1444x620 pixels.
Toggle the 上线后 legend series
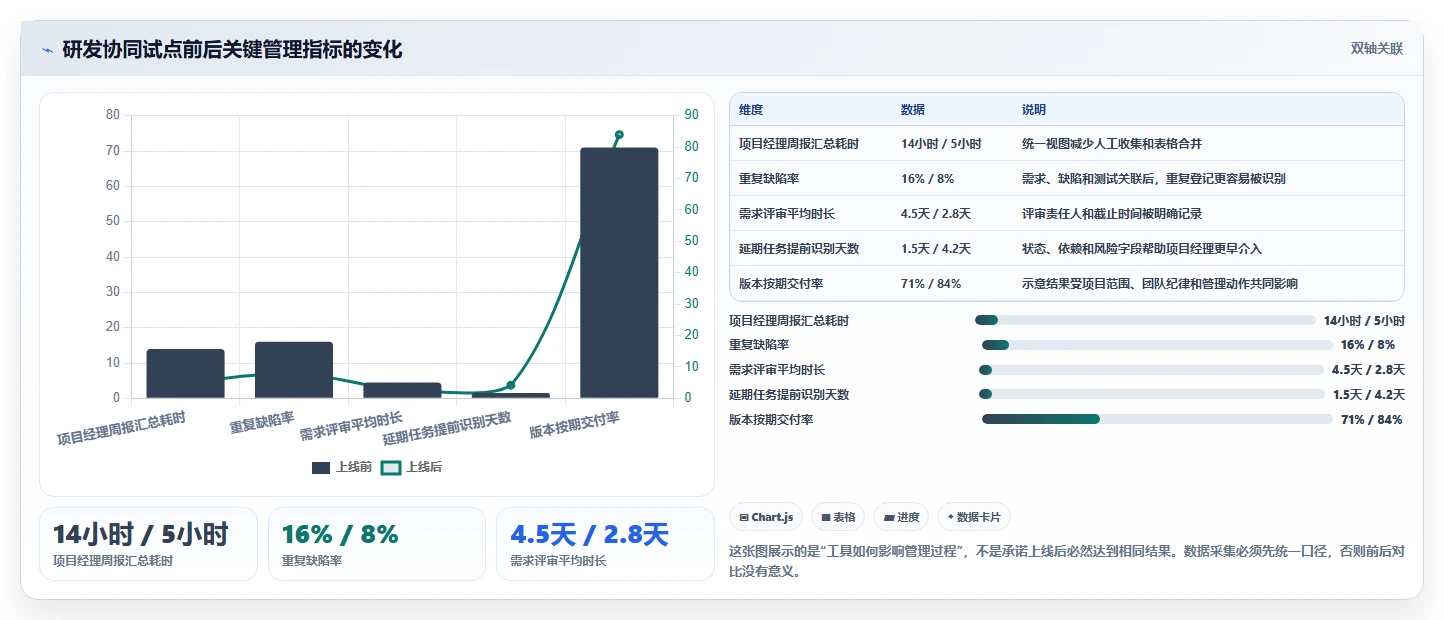click(x=411, y=467)
